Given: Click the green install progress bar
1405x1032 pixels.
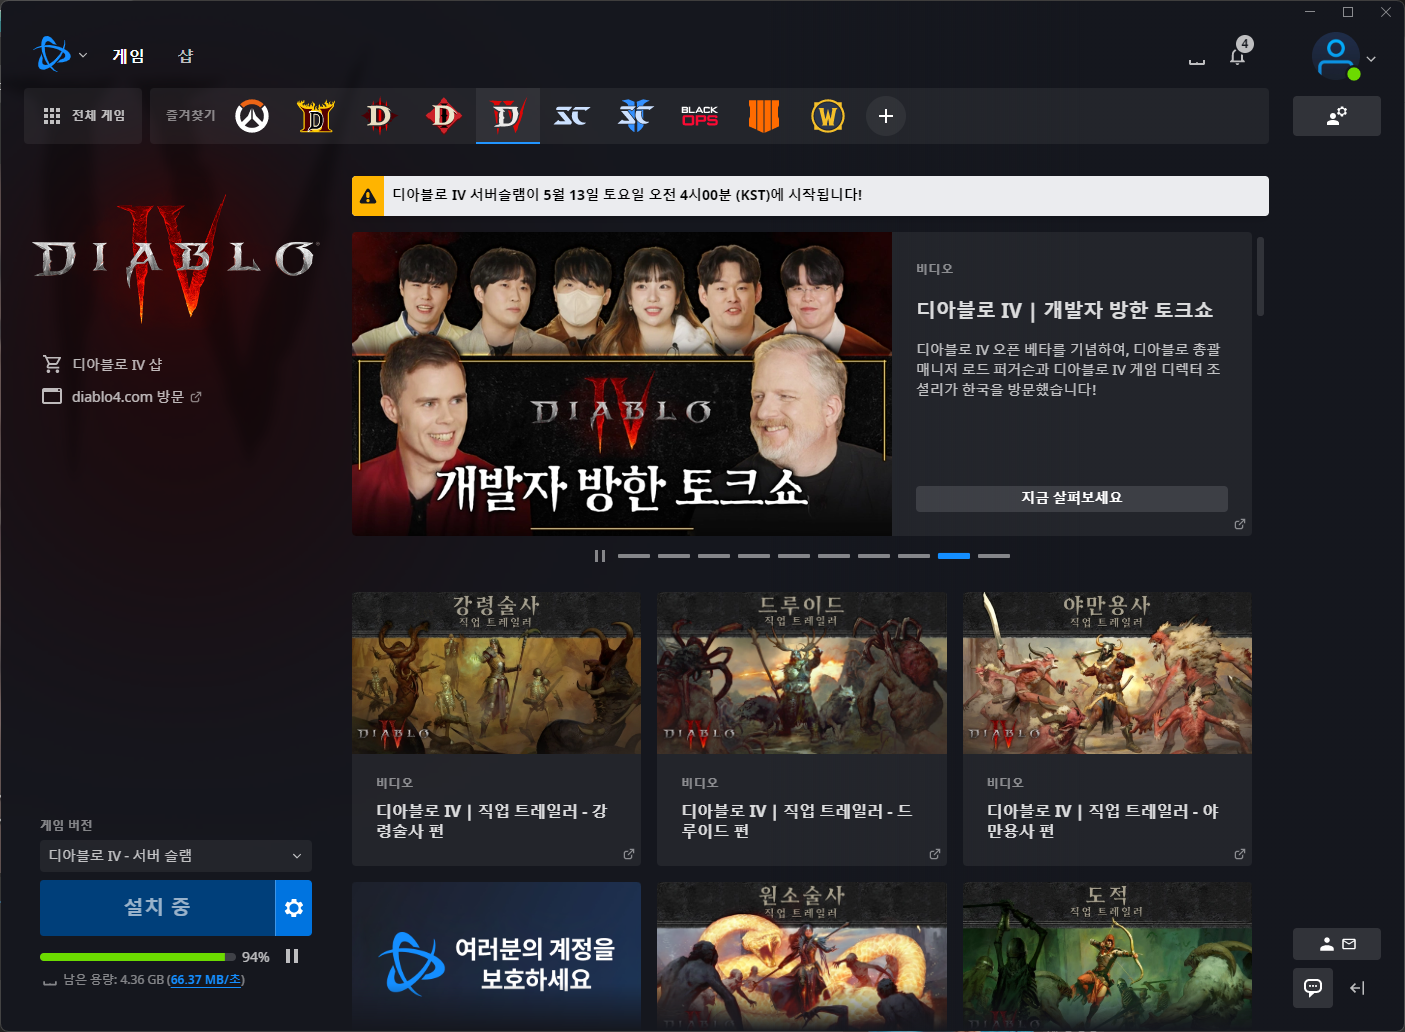Looking at the screenshot, I should pyautogui.click(x=138, y=957).
